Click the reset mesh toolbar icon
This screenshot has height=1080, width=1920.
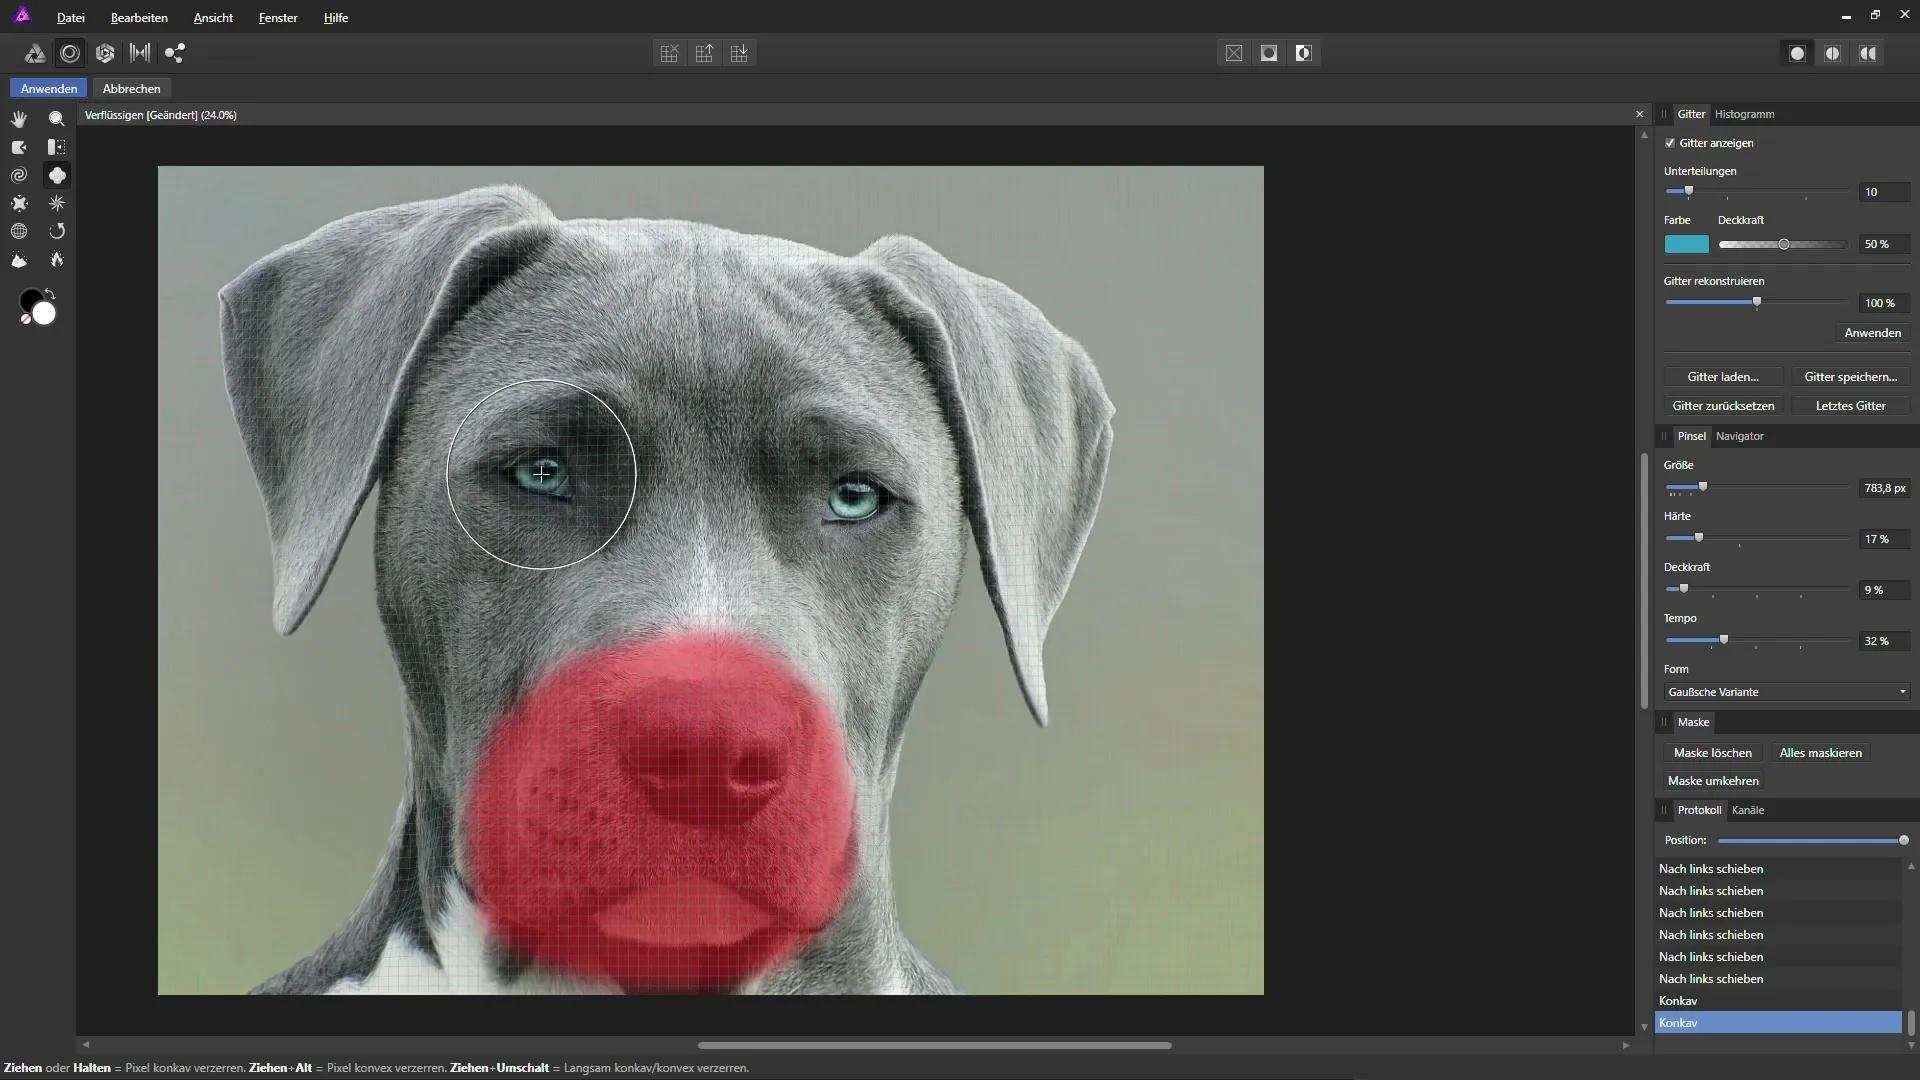pos(669,53)
